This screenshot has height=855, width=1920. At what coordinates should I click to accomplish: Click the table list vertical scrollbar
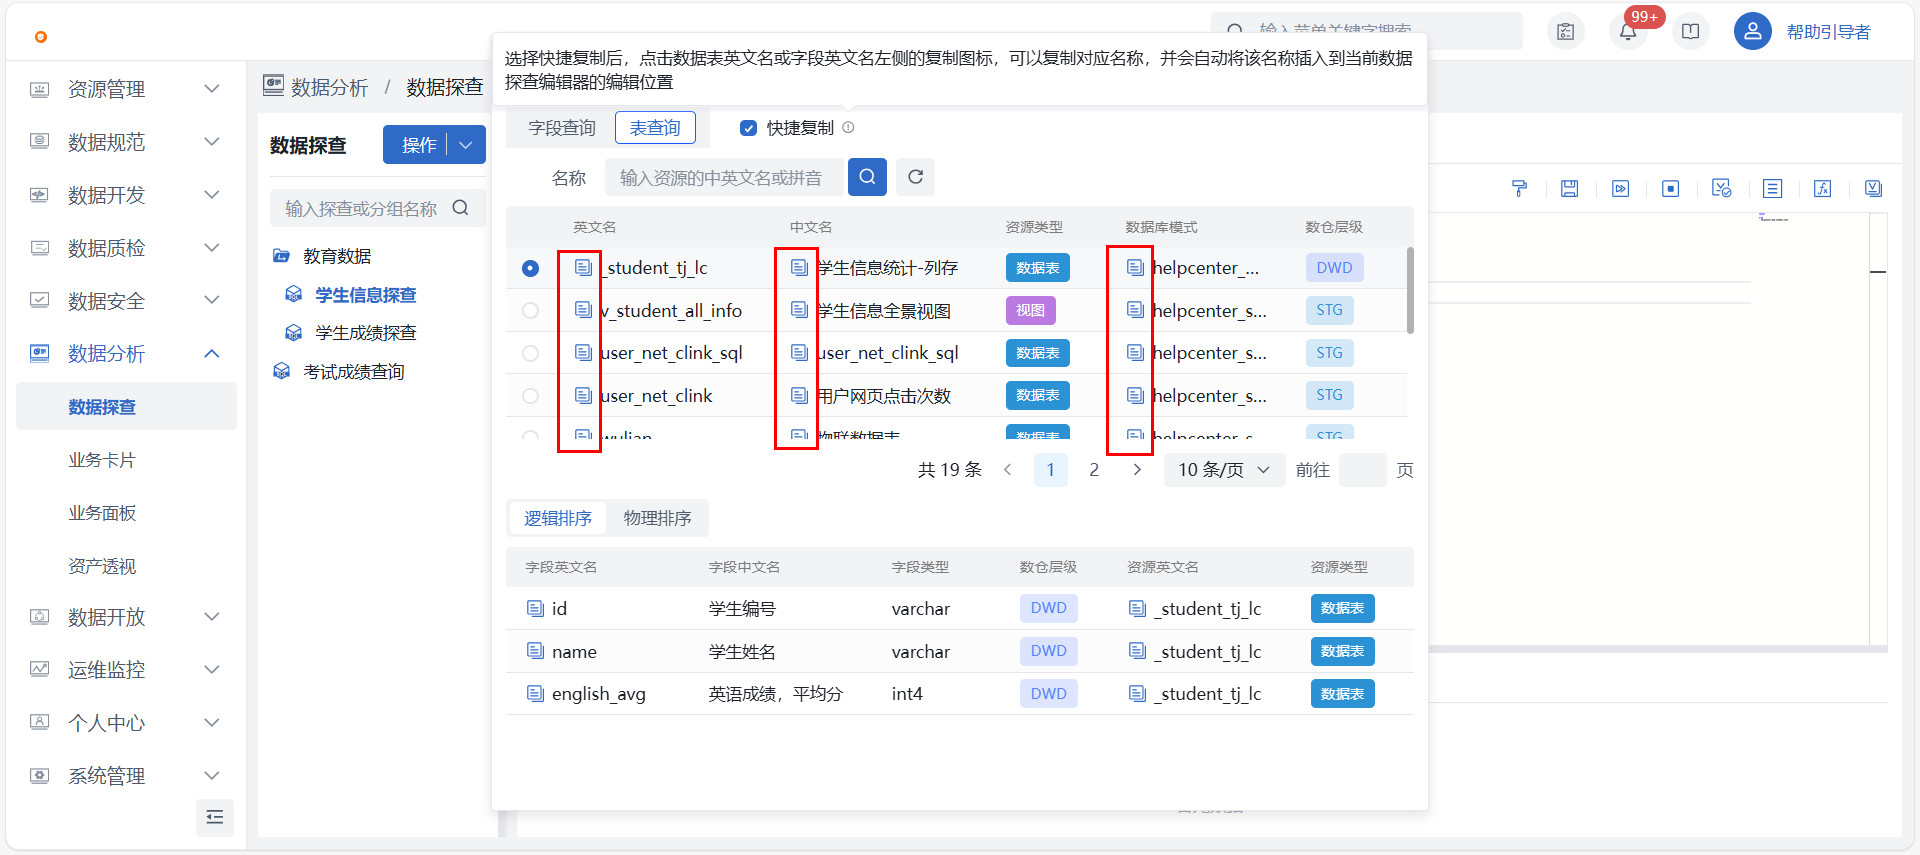pos(1410,290)
